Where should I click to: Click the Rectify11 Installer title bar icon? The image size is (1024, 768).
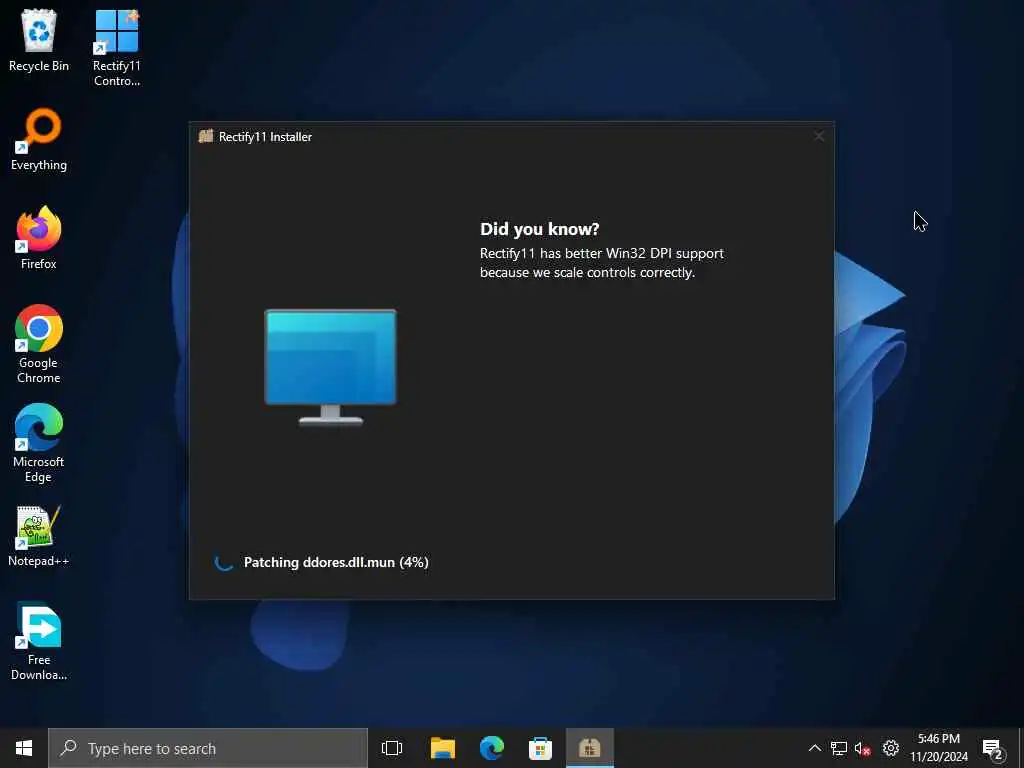click(x=206, y=136)
